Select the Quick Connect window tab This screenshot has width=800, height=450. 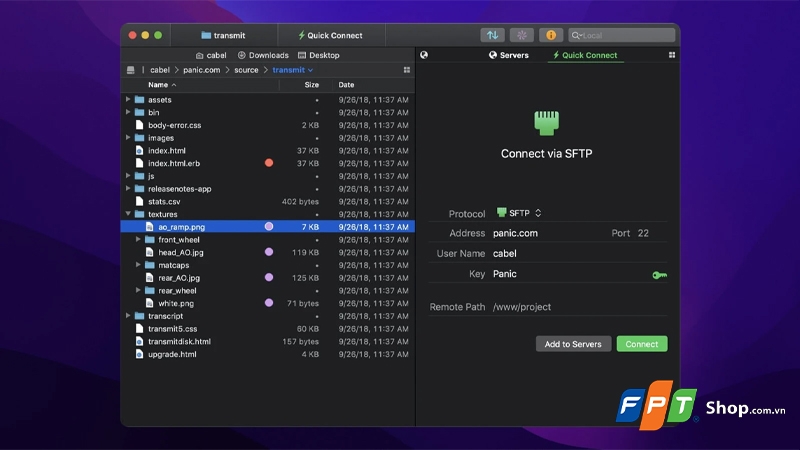pyautogui.click(x=331, y=35)
